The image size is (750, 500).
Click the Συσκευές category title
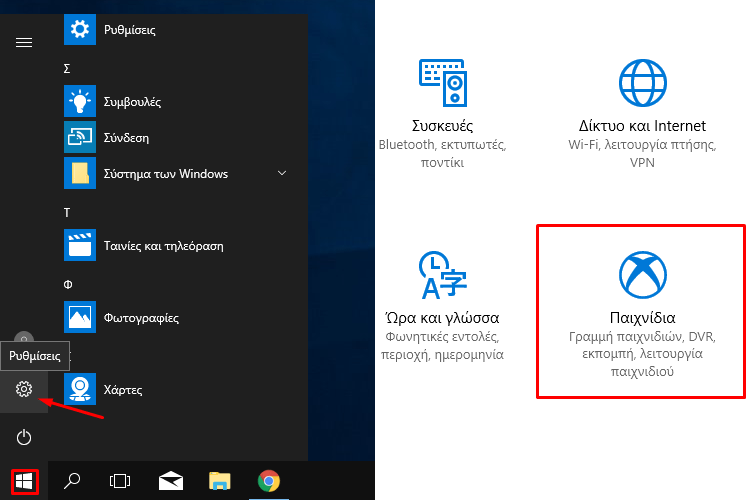[442, 126]
